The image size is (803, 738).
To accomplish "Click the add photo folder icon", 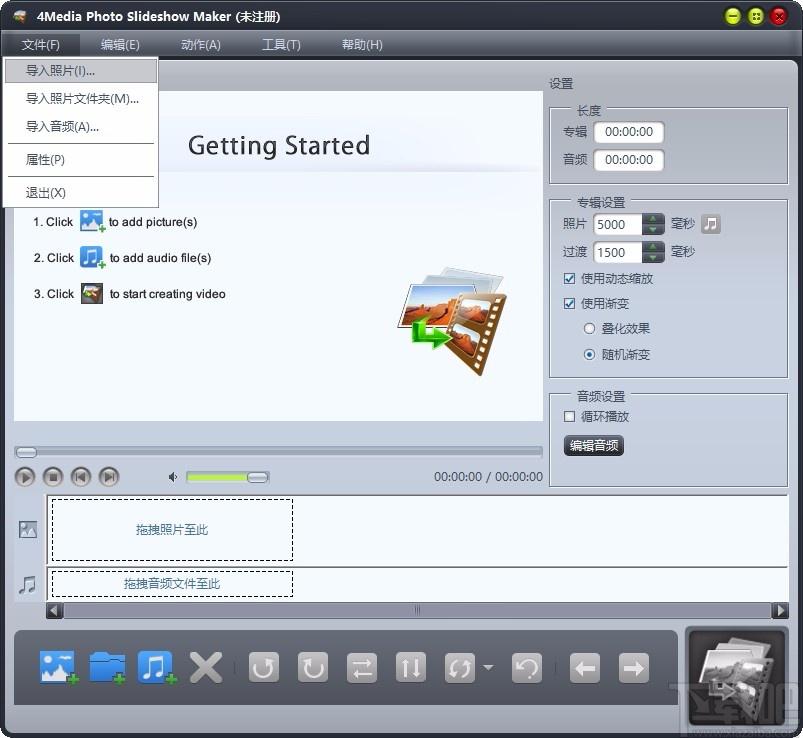I will tap(107, 667).
